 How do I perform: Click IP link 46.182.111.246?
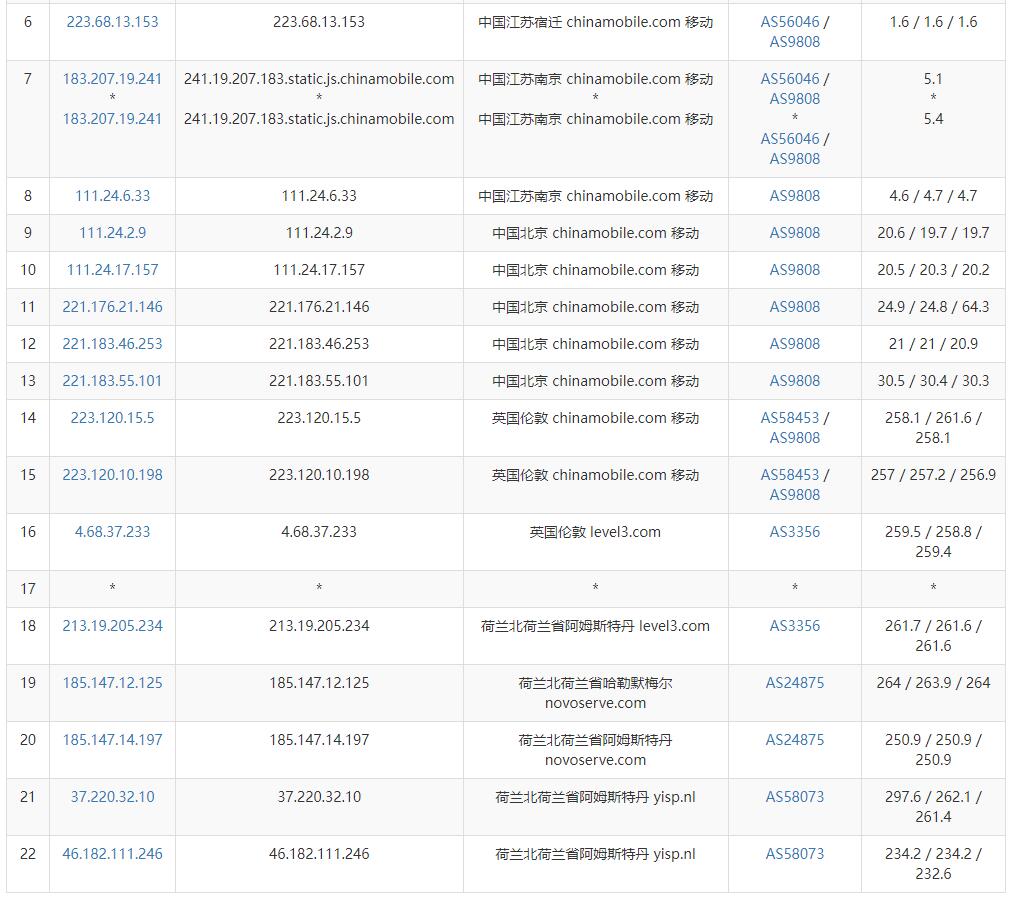pyautogui.click(x=112, y=854)
